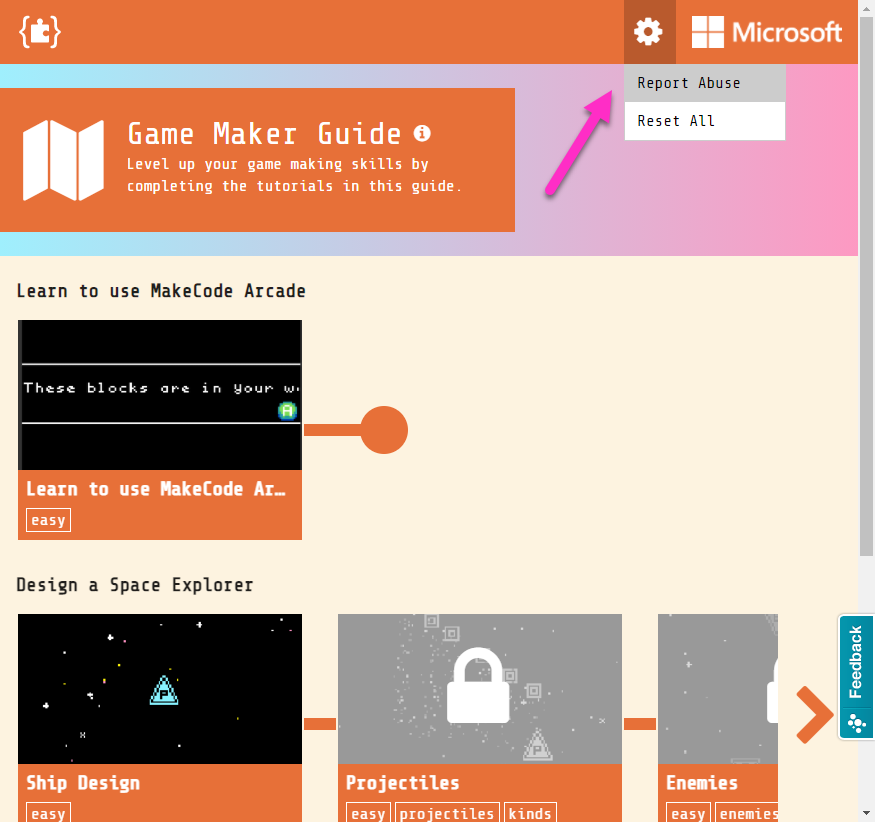
Task: Click the vertical scrollbar thumb
Action: click(866, 286)
